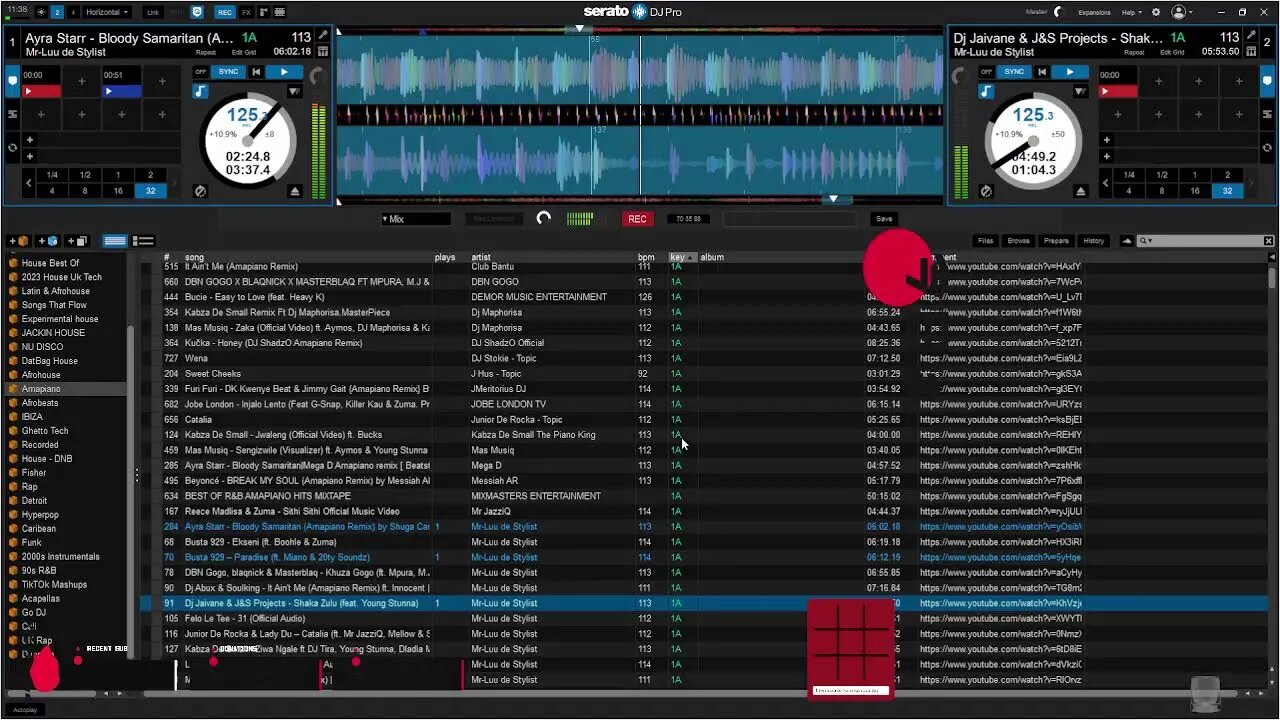Click deck 1 slip mode icon
Screen dimensions: 1280x720
[x=200, y=191]
